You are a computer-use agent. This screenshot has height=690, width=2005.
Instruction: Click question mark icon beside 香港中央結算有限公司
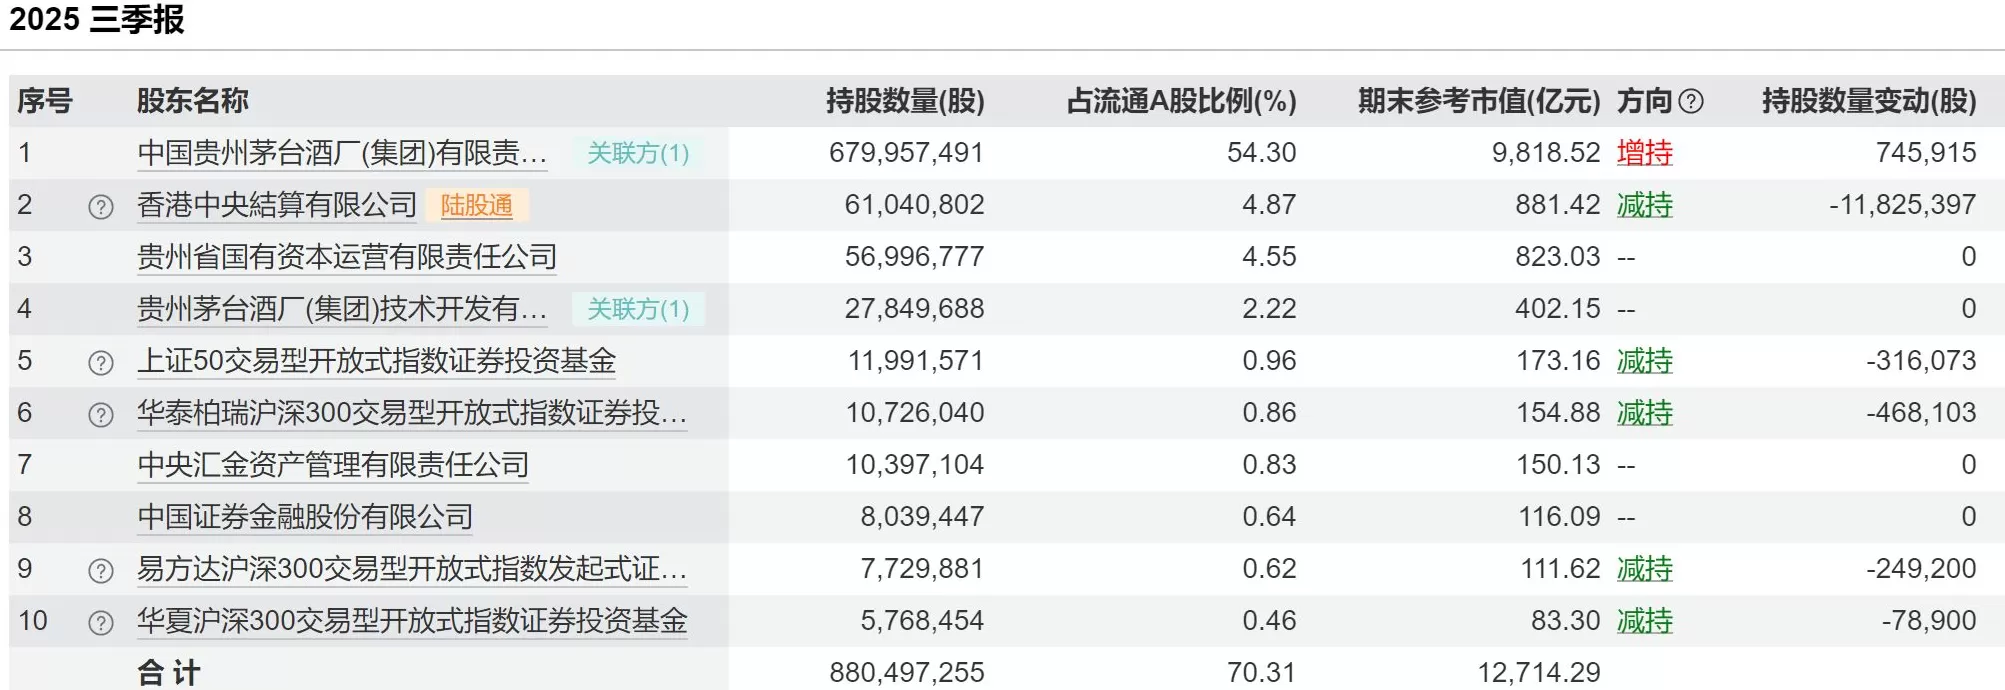coord(100,205)
